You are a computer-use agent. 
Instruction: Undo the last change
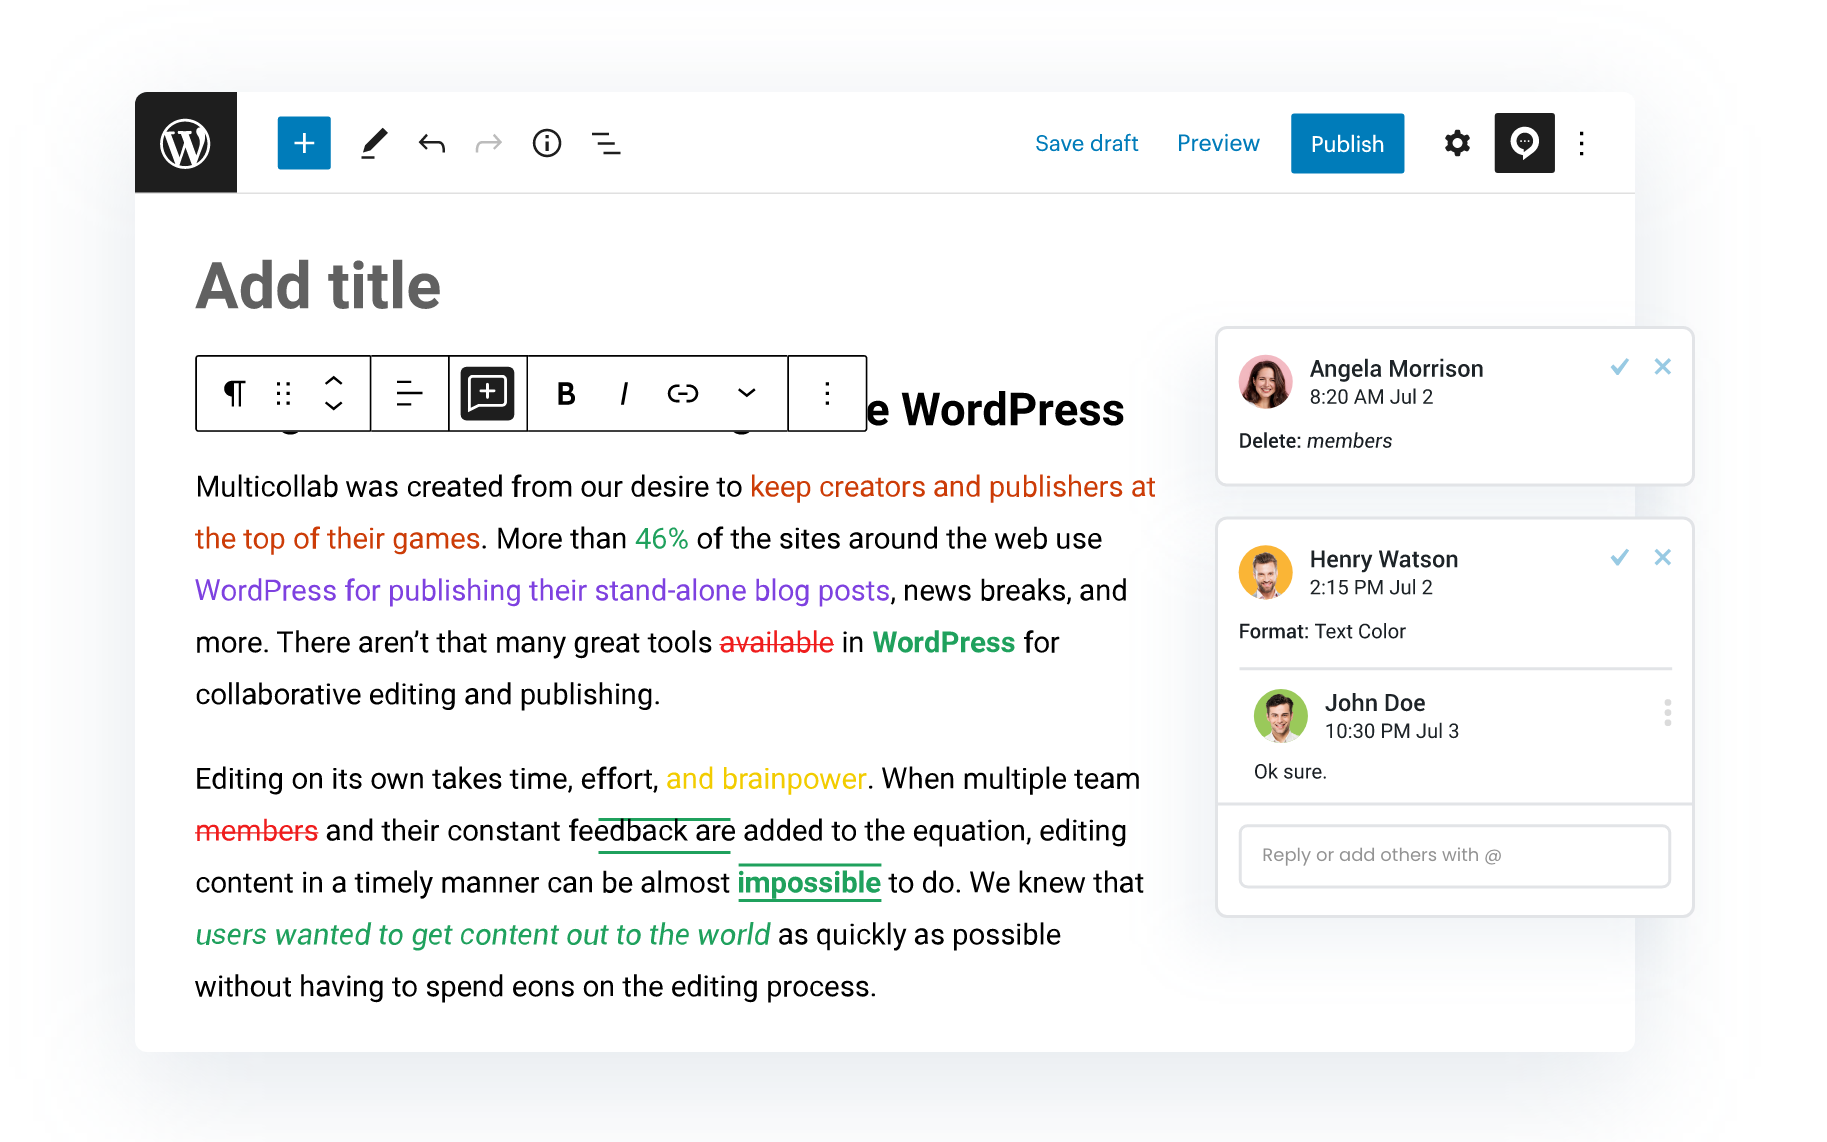(432, 143)
